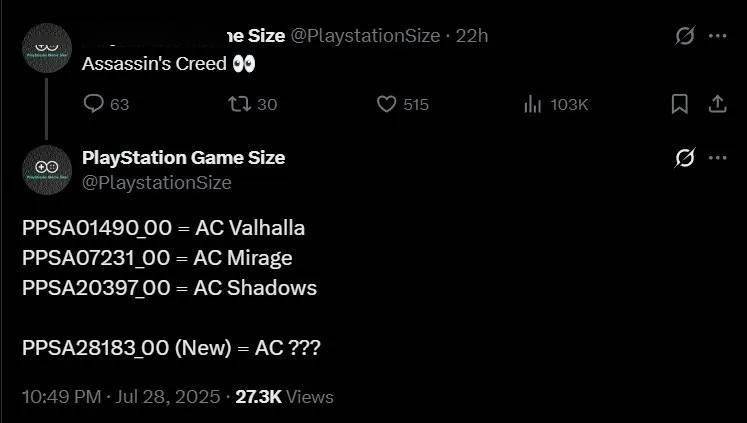
Task: Open the reply icon with 63 comments
Action: 93,104
